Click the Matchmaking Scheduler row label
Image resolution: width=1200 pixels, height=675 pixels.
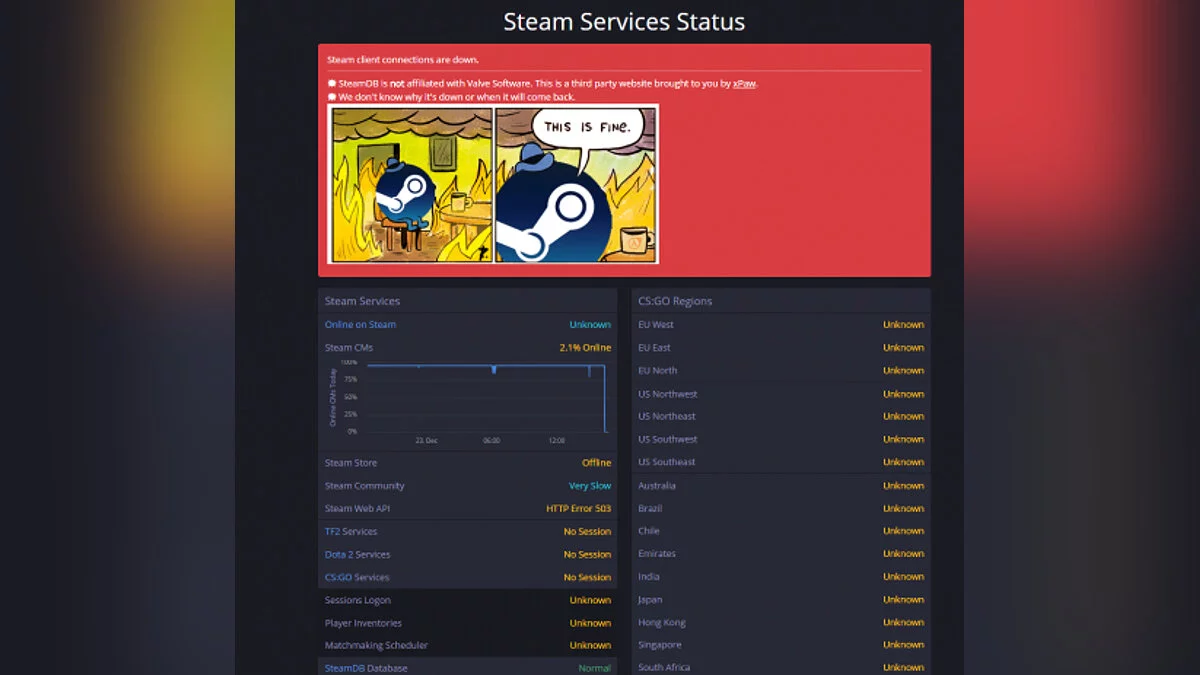pos(376,645)
